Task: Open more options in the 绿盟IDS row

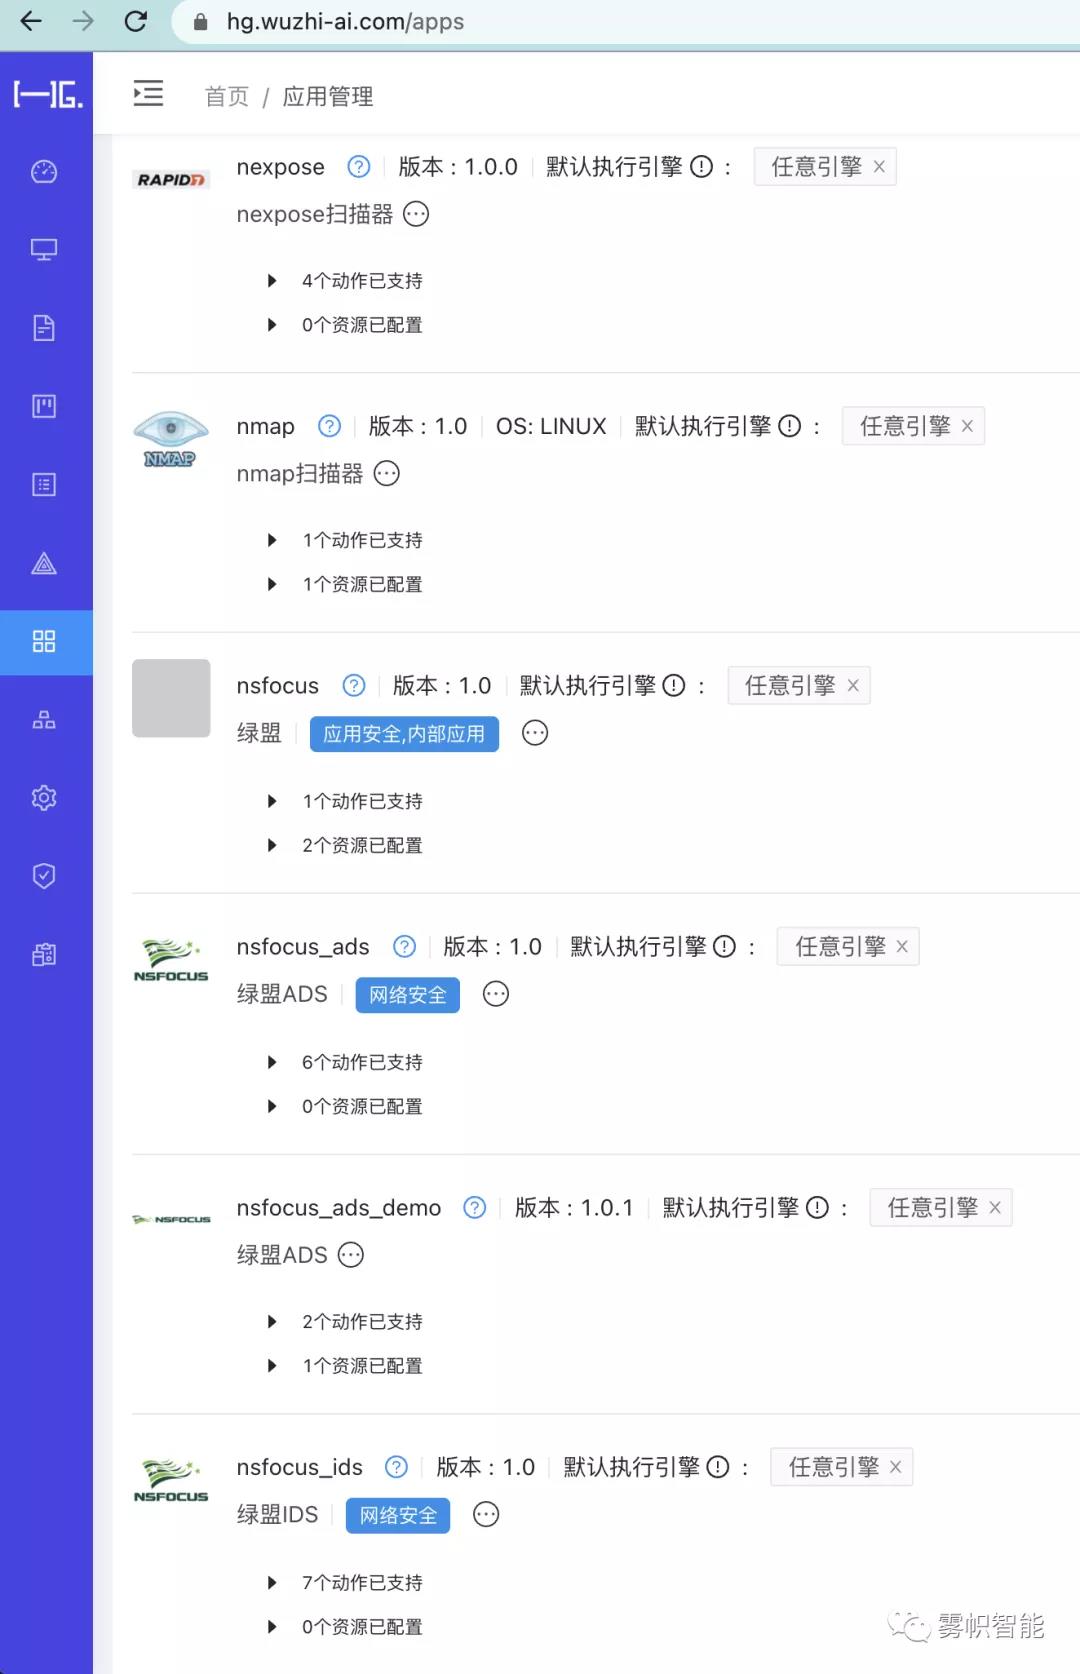Action: click(486, 1515)
